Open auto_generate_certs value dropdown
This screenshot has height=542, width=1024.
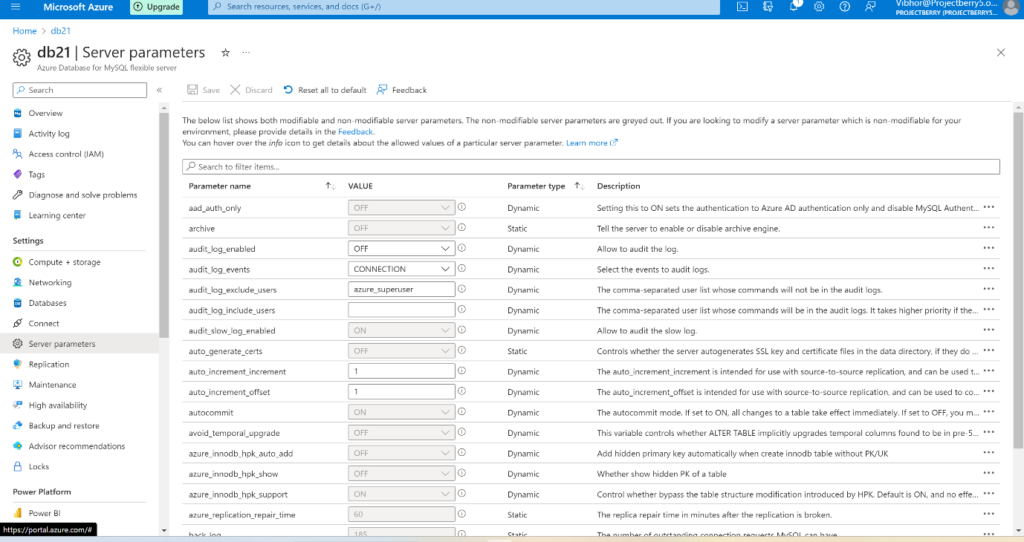[x=401, y=351]
